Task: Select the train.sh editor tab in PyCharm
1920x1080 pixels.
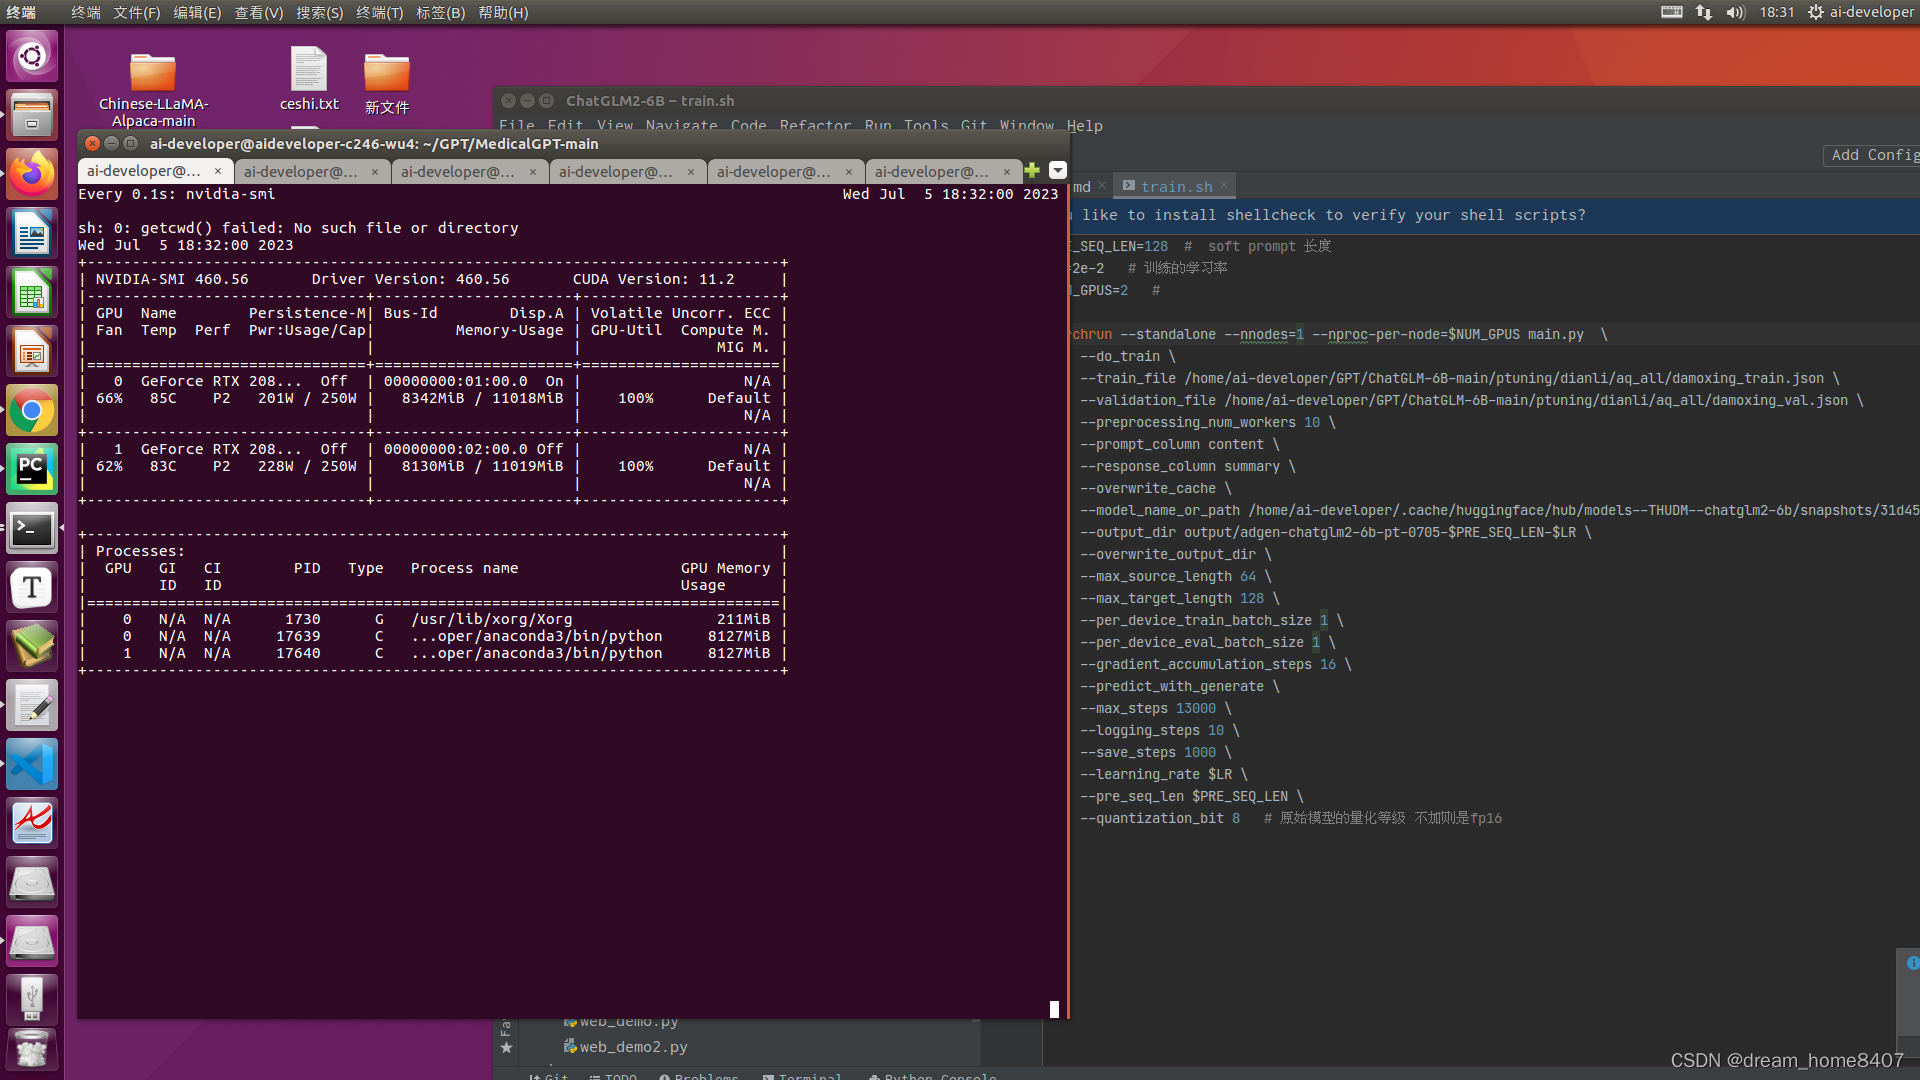Action: point(1176,186)
